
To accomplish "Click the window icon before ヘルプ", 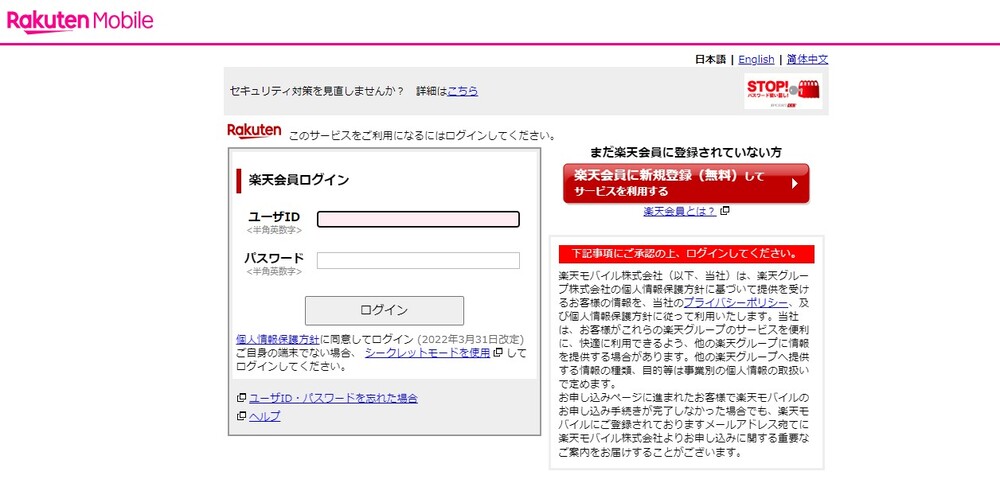I will pyautogui.click(x=241, y=416).
